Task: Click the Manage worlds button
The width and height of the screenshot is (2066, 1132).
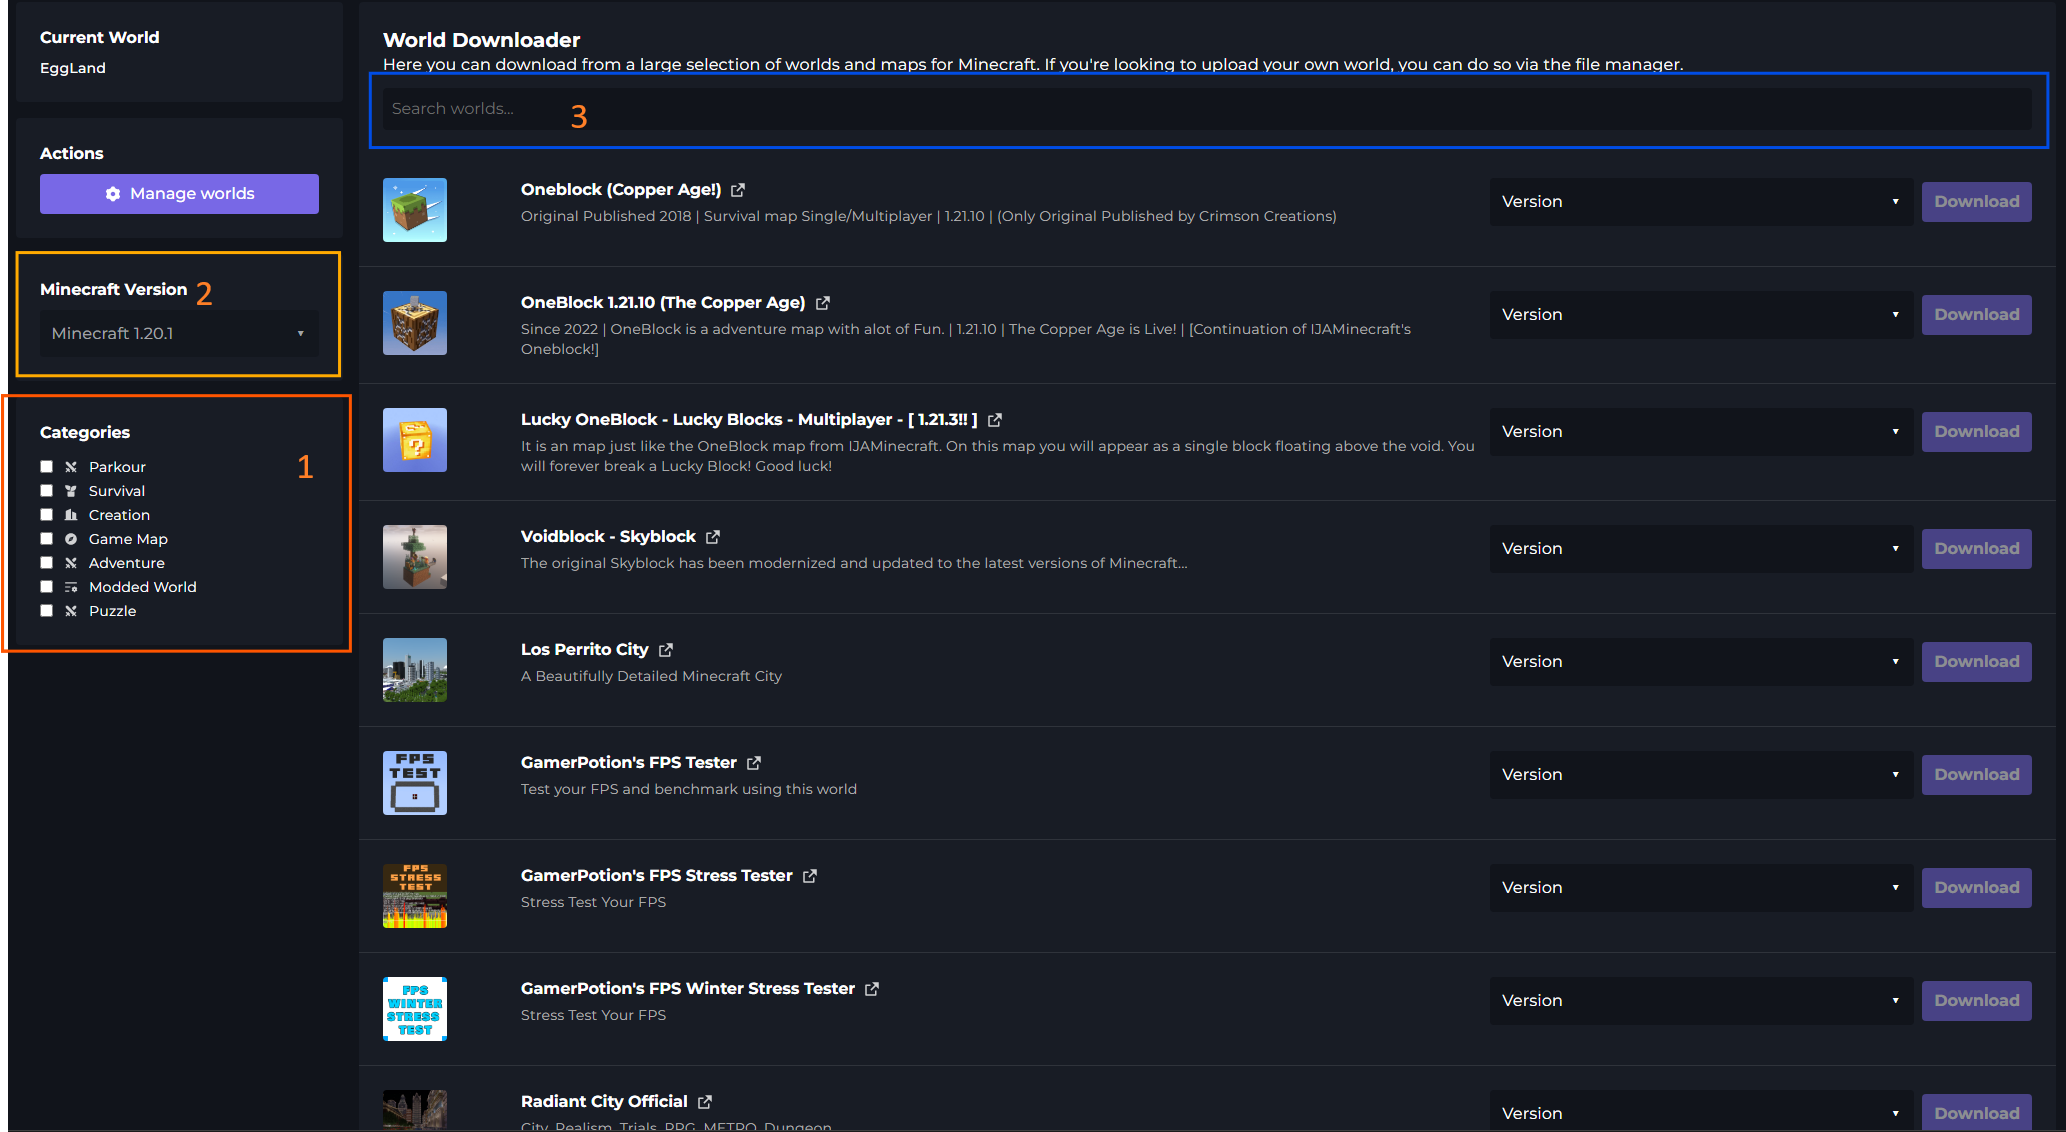Action: (x=179, y=194)
